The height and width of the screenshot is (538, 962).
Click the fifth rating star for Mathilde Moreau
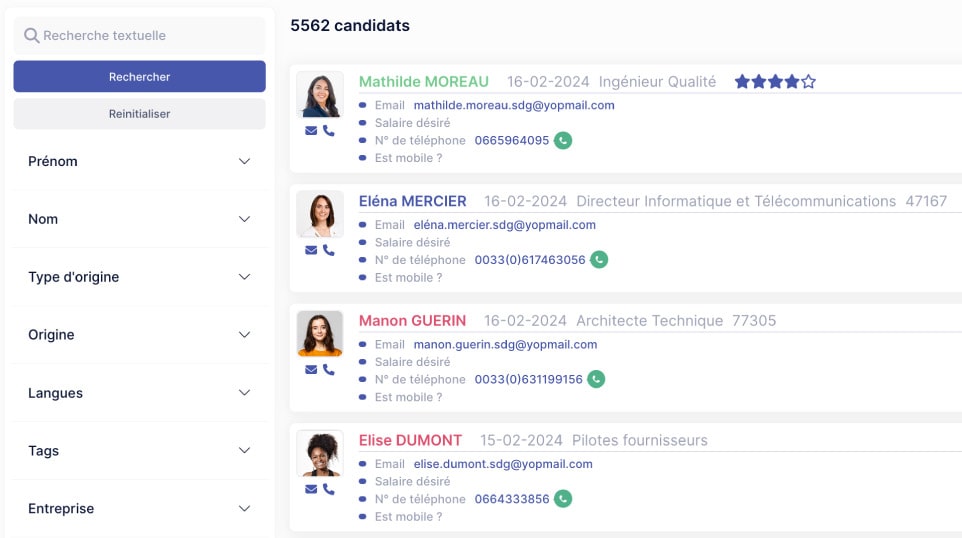(x=809, y=82)
